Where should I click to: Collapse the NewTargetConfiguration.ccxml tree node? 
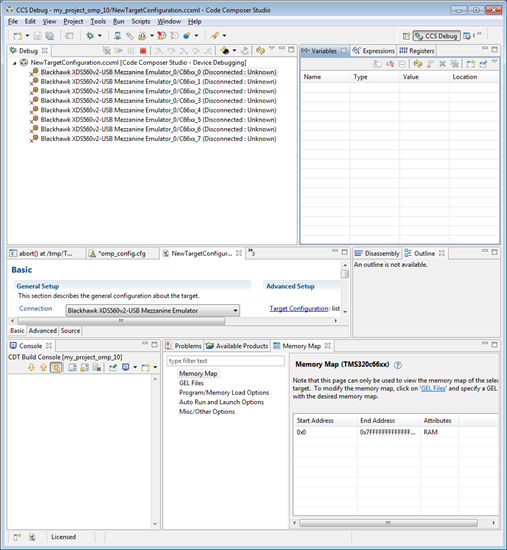15,63
